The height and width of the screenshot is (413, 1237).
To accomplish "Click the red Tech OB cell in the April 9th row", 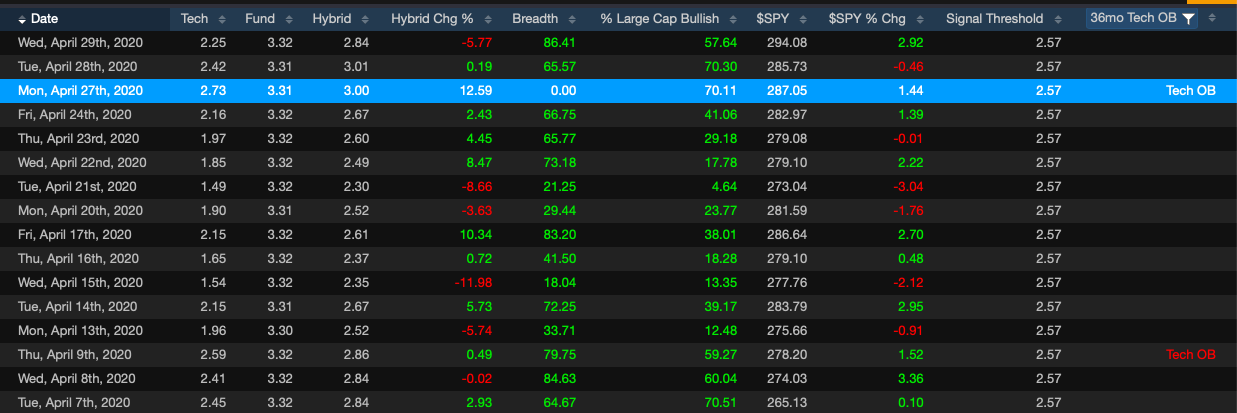I will (x=1190, y=355).
